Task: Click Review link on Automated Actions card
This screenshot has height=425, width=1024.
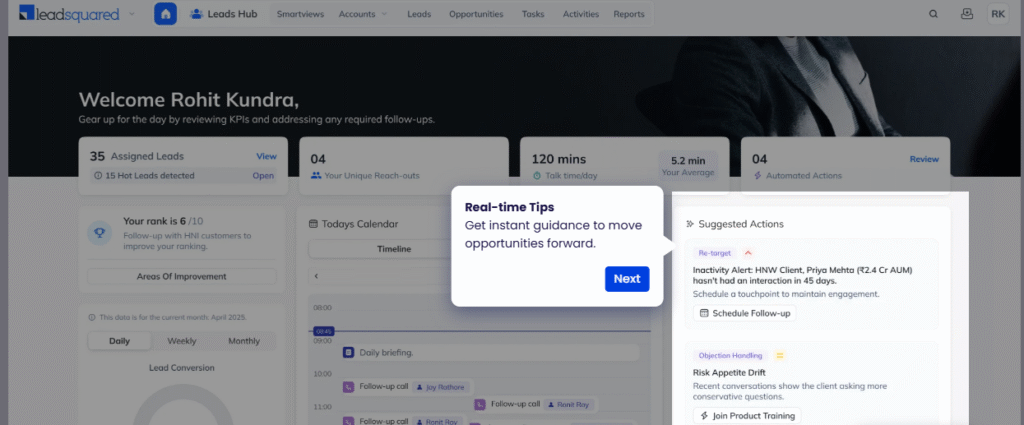Action: coord(924,159)
